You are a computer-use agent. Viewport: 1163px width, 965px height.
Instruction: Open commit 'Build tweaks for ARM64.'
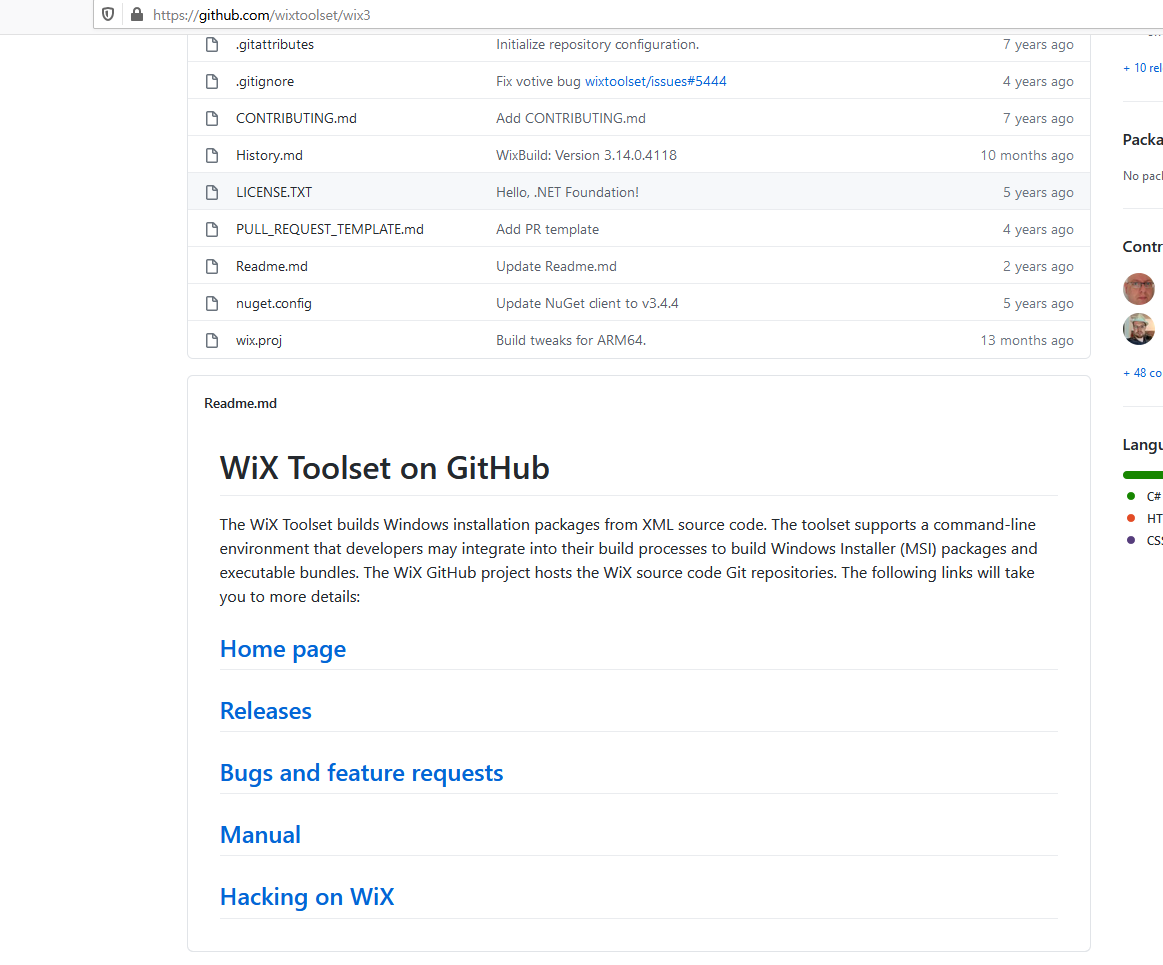pyautogui.click(x=571, y=341)
